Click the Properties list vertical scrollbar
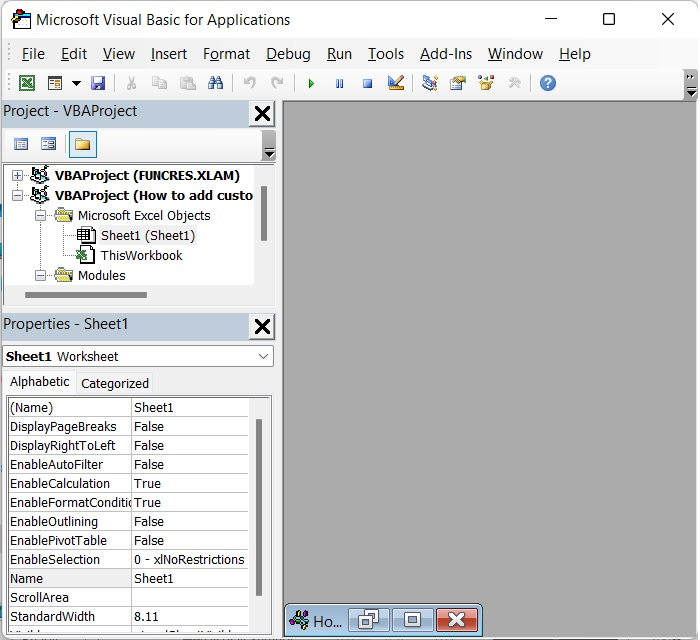The height and width of the screenshot is (640, 700). 259,507
